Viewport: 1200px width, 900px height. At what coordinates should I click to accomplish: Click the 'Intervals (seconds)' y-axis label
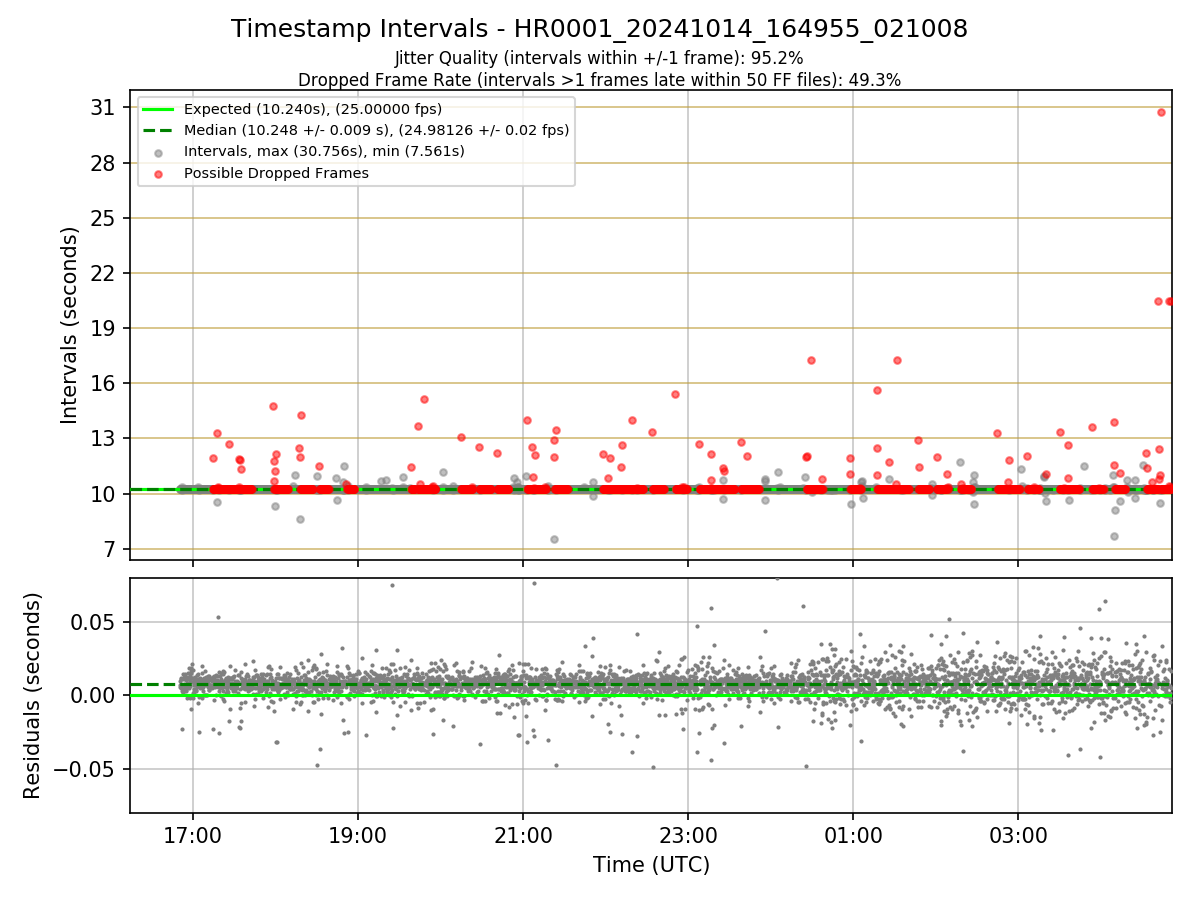point(70,325)
